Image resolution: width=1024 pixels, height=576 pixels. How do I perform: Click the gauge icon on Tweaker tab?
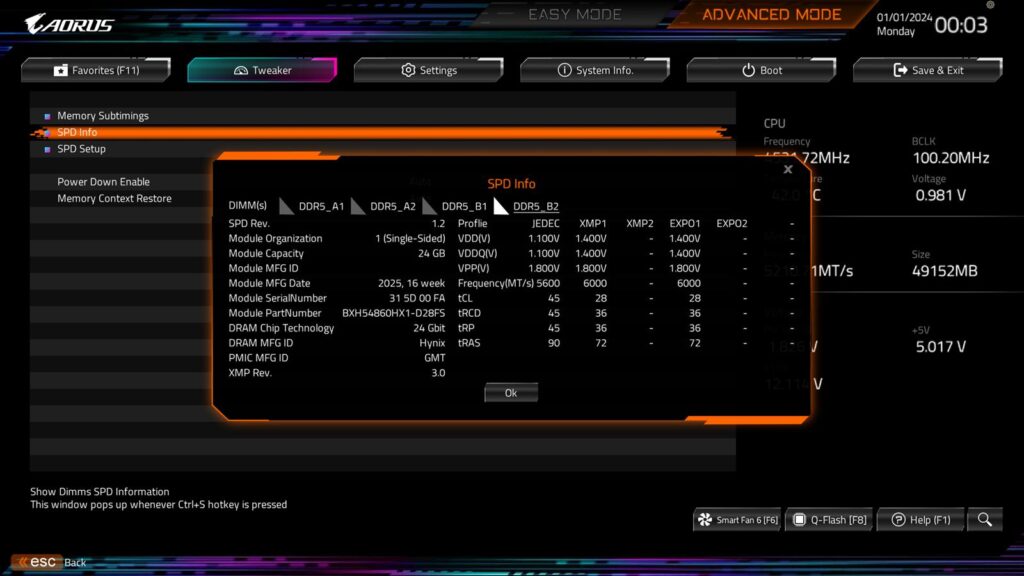click(241, 70)
